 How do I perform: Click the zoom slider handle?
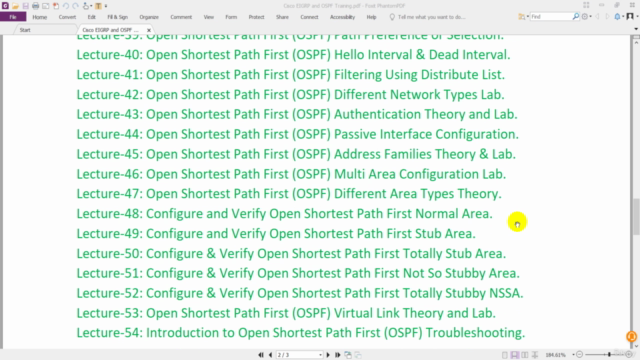(609, 355)
